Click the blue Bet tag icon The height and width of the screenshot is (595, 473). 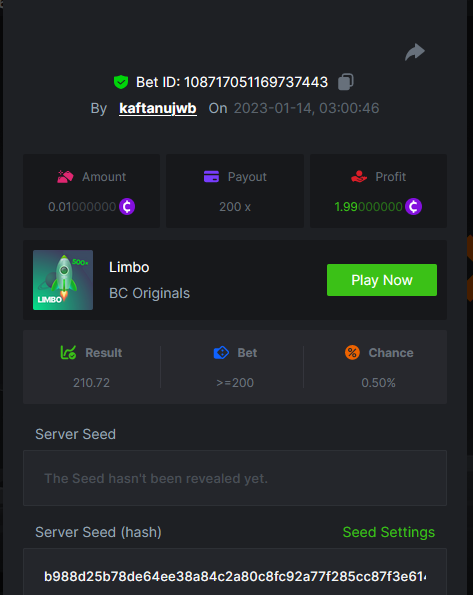[x=221, y=353]
